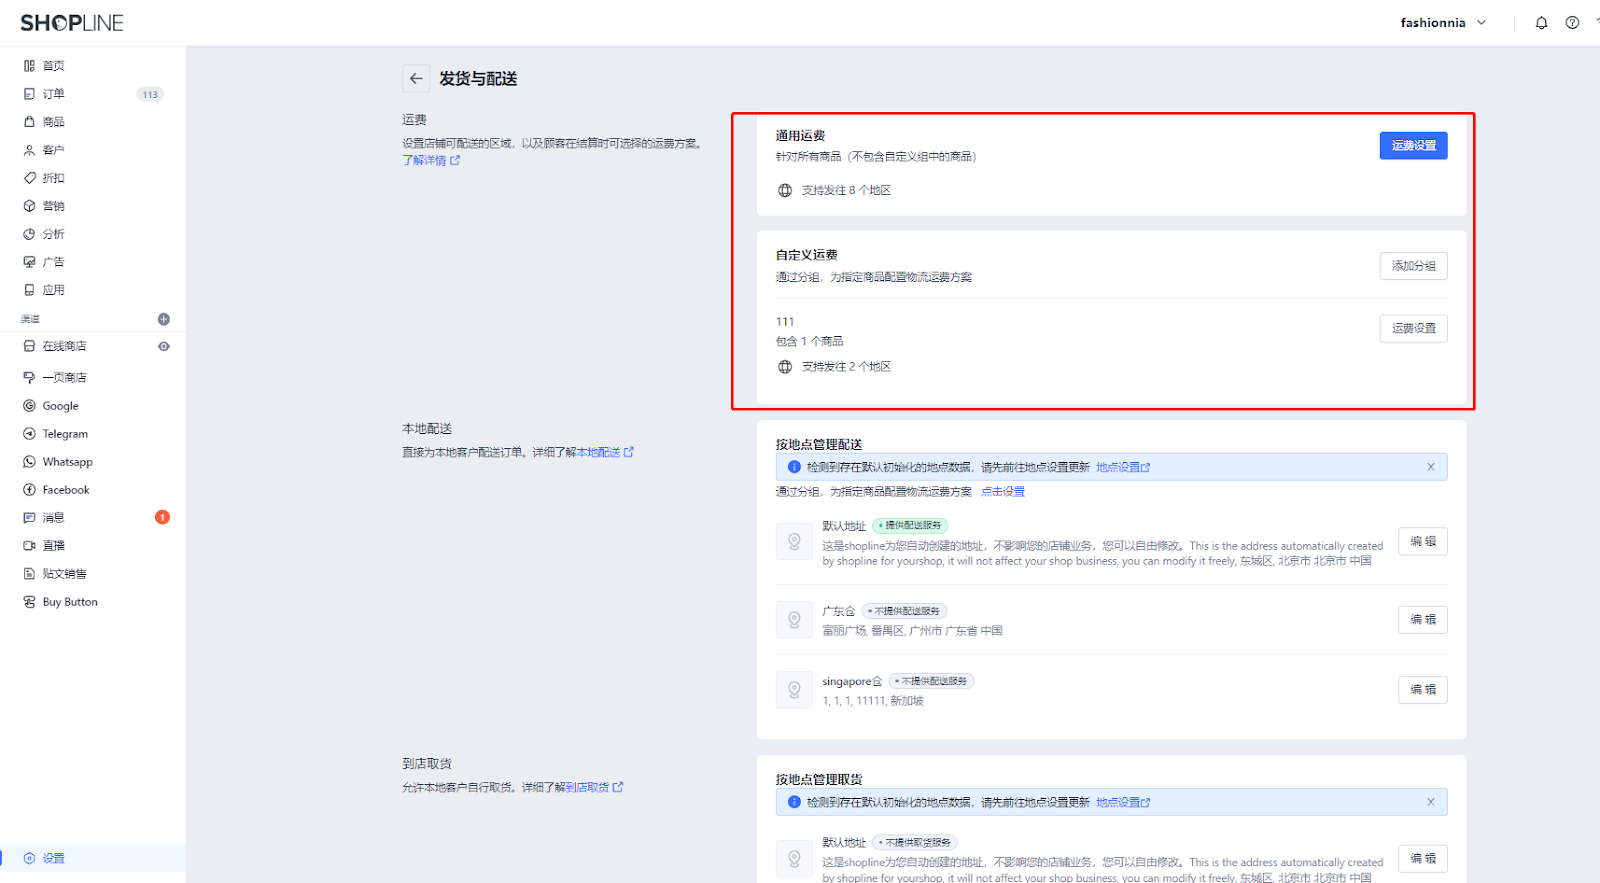Dismiss the local delivery location notice banner
Viewport: 1600px width, 883px height.
point(1430,467)
